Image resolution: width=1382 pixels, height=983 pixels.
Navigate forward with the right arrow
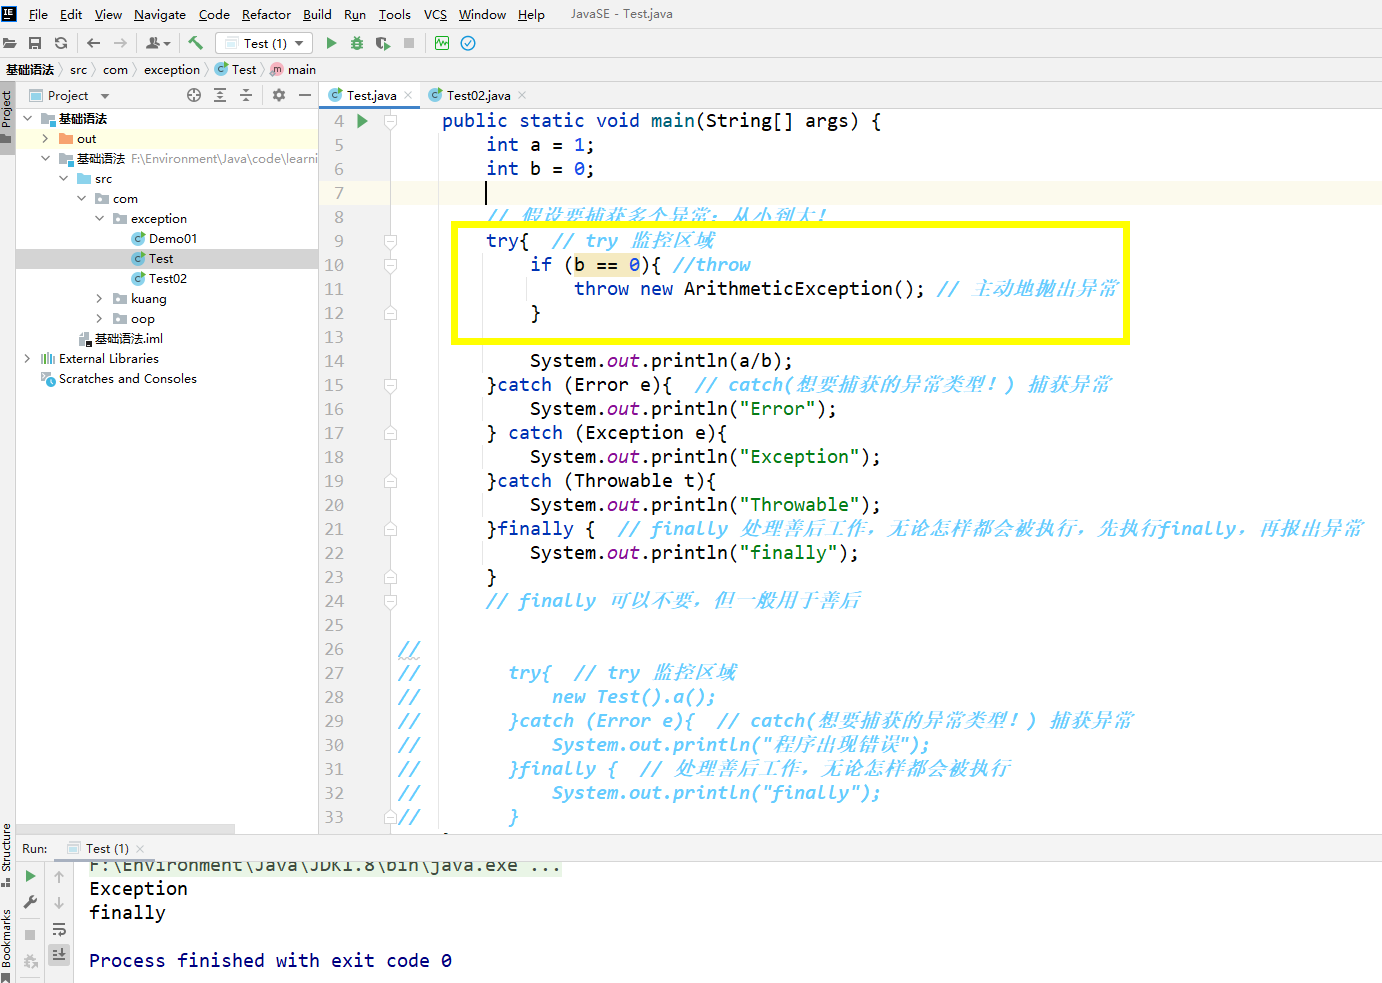click(120, 43)
